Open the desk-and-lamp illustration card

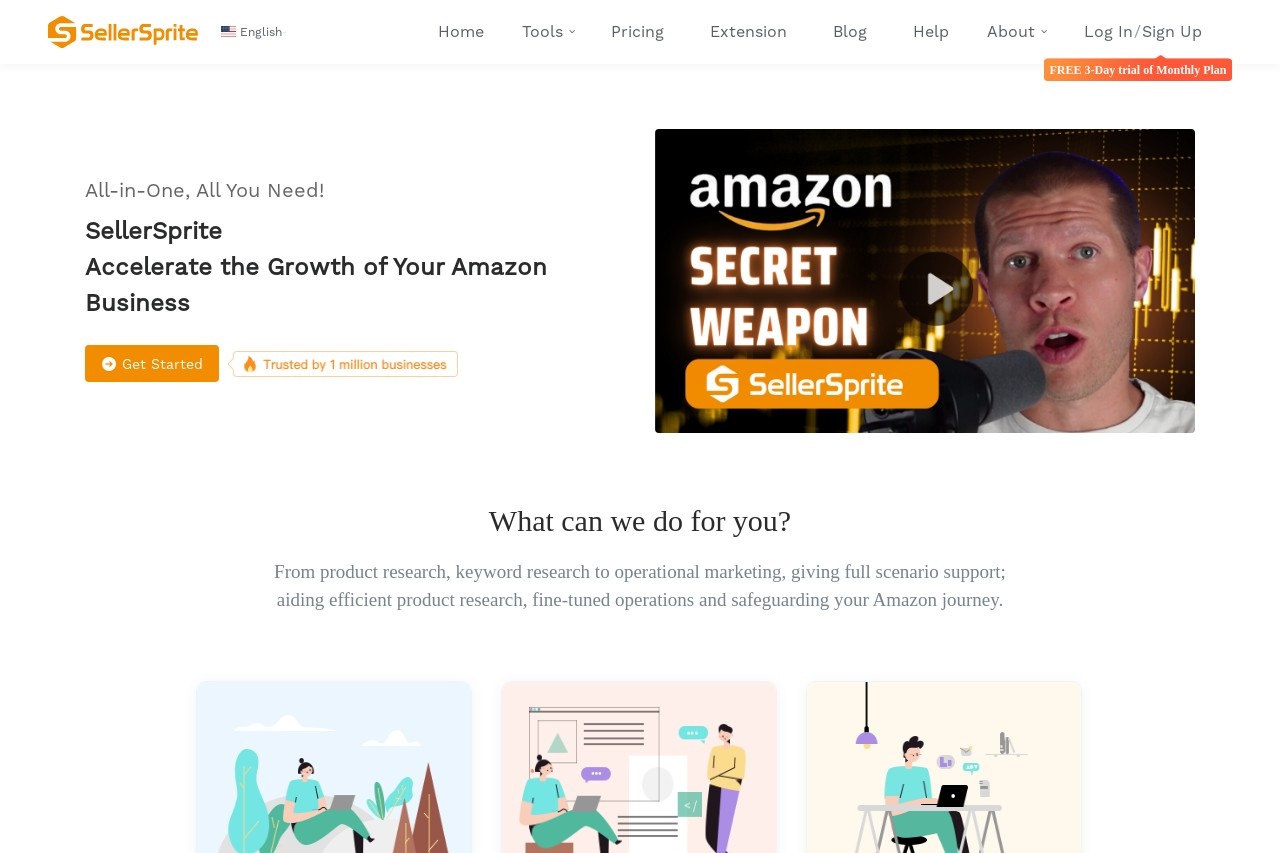pyautogui.click(x=944, y=767)
